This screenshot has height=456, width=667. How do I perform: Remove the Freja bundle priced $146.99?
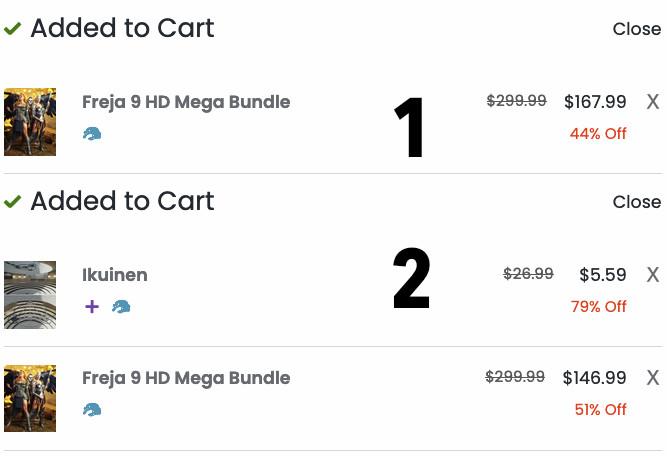tap(652, 378)
